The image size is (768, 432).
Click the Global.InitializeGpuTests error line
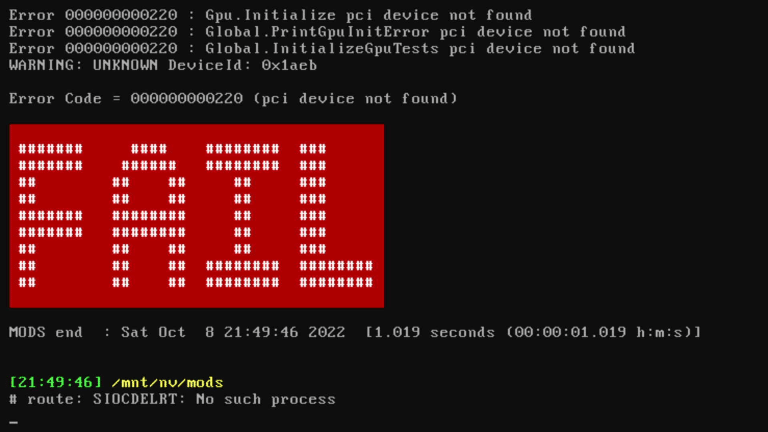point(322,48)
